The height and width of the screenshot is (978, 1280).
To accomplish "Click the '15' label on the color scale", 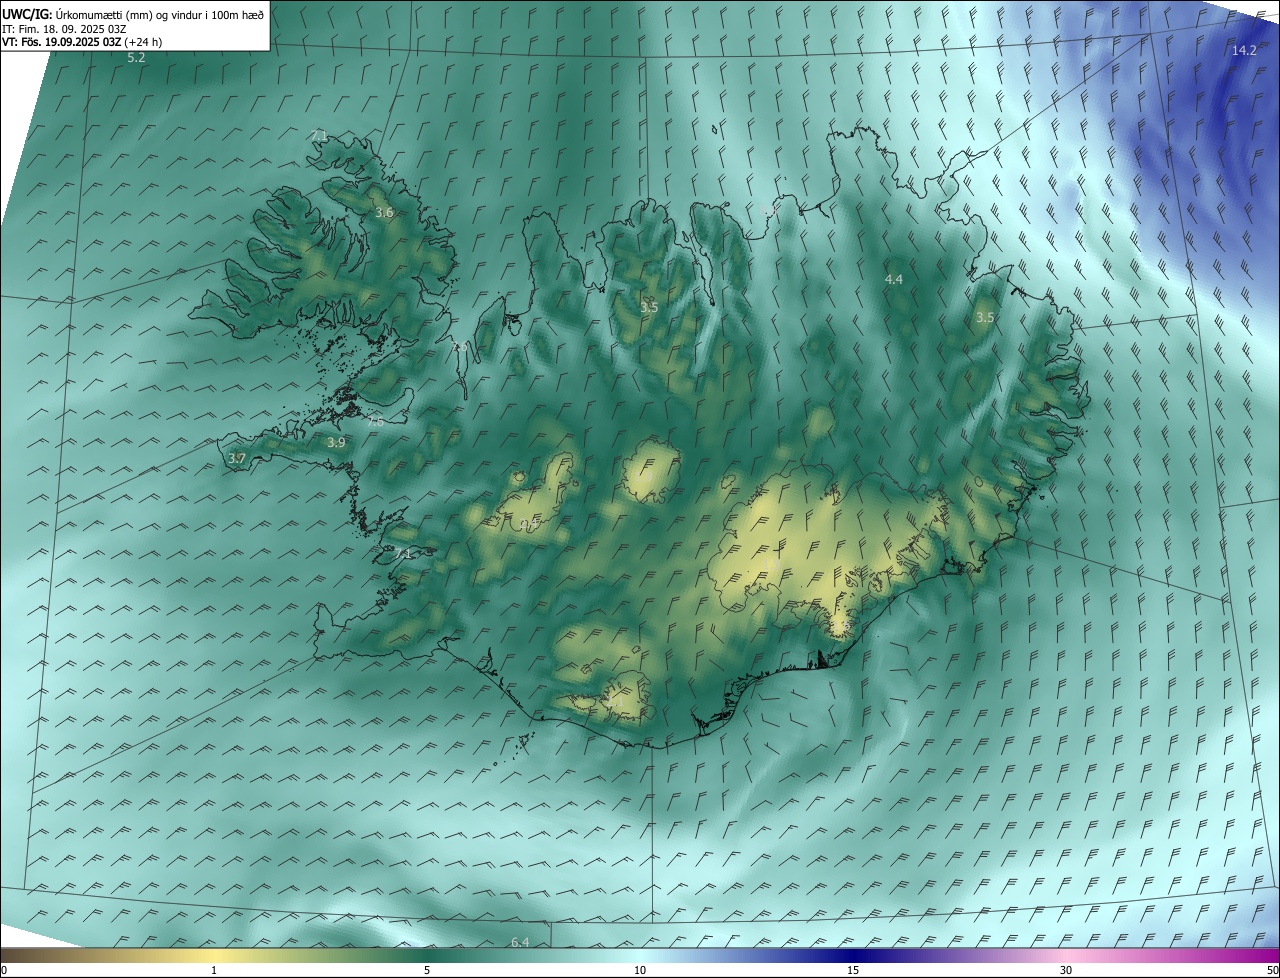I will click(x=853, y=970).
